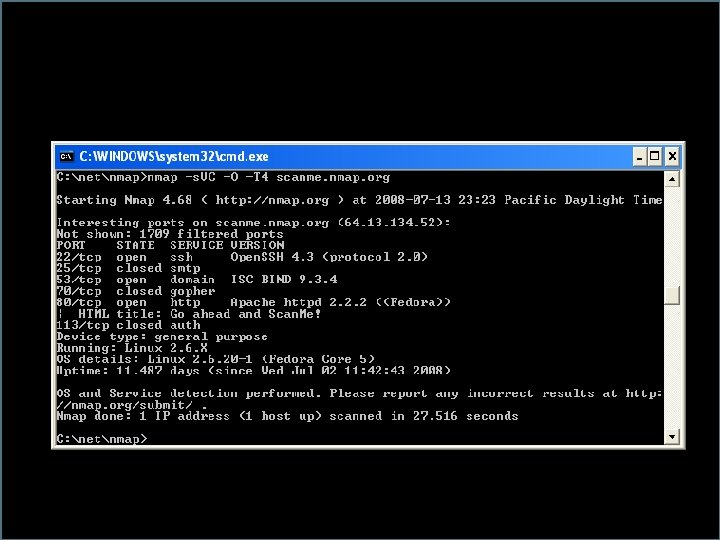
Task: Click the final 'C:\net\nmap>' prompt
Action: (x=102, y=439)
